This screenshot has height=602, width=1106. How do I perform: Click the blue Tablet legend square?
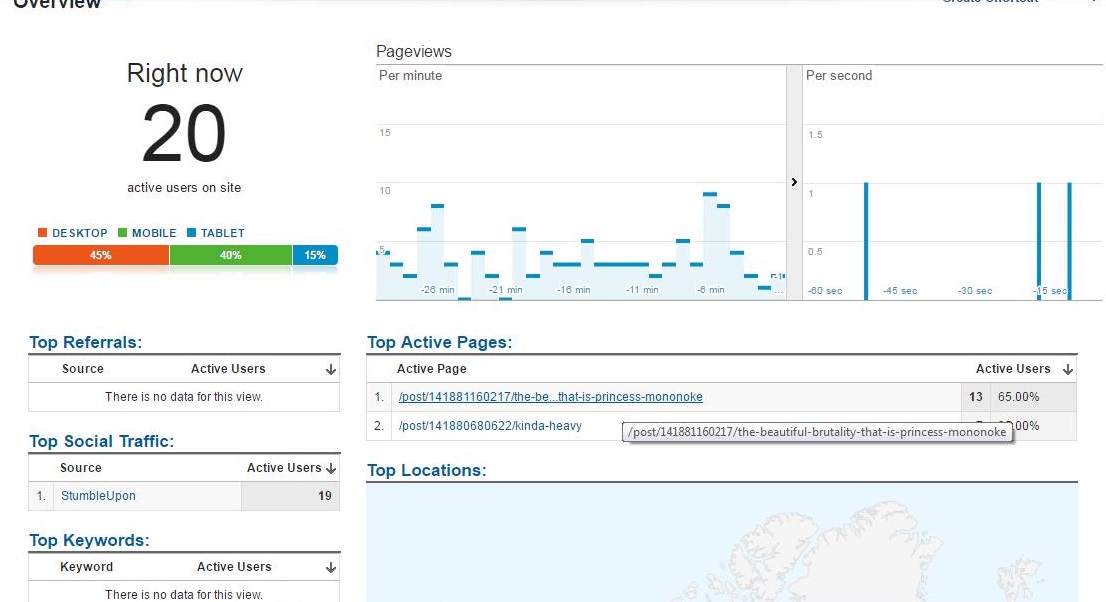(191, 232)
